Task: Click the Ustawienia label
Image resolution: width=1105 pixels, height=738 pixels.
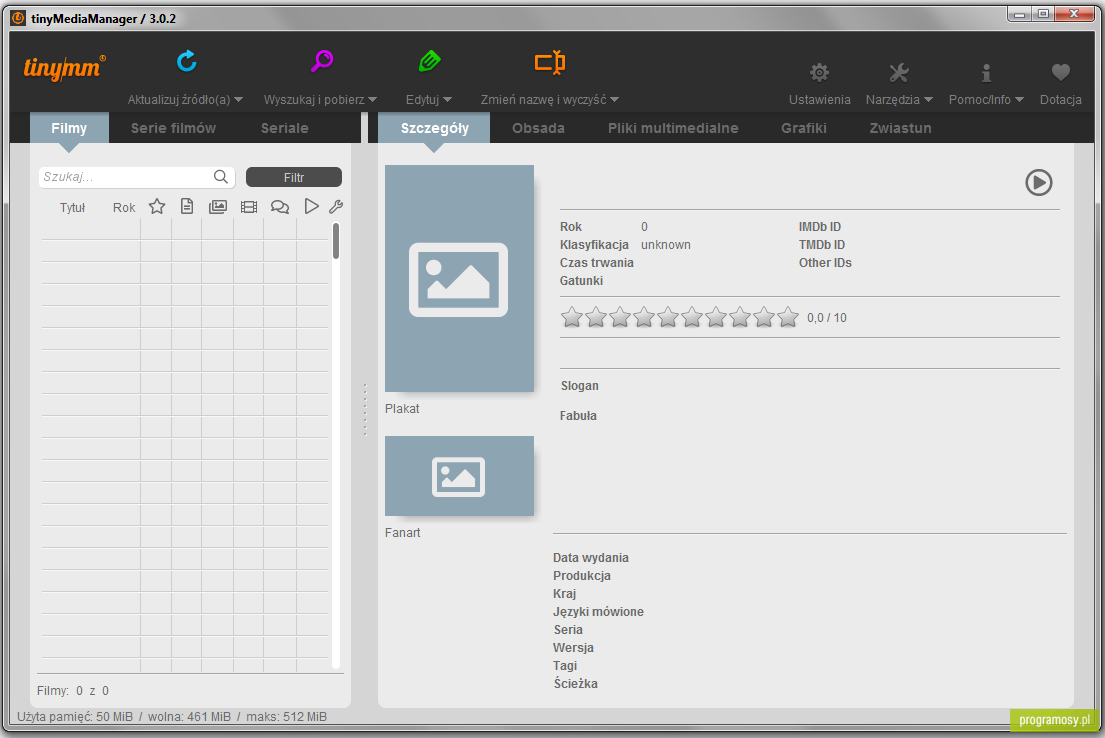Action: (x=820, y=100)
